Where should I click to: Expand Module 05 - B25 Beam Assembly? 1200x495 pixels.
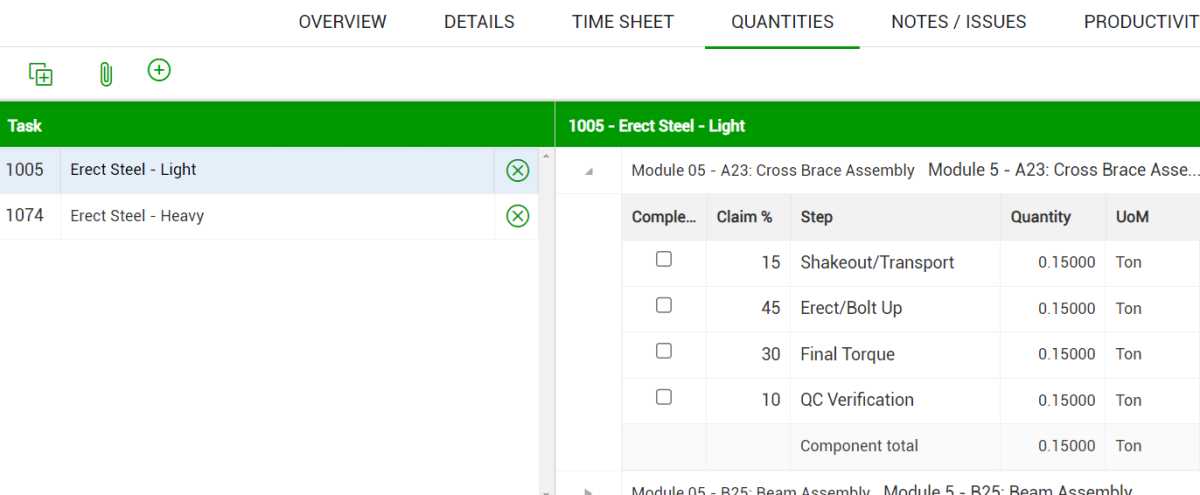(x=589, y=491)
